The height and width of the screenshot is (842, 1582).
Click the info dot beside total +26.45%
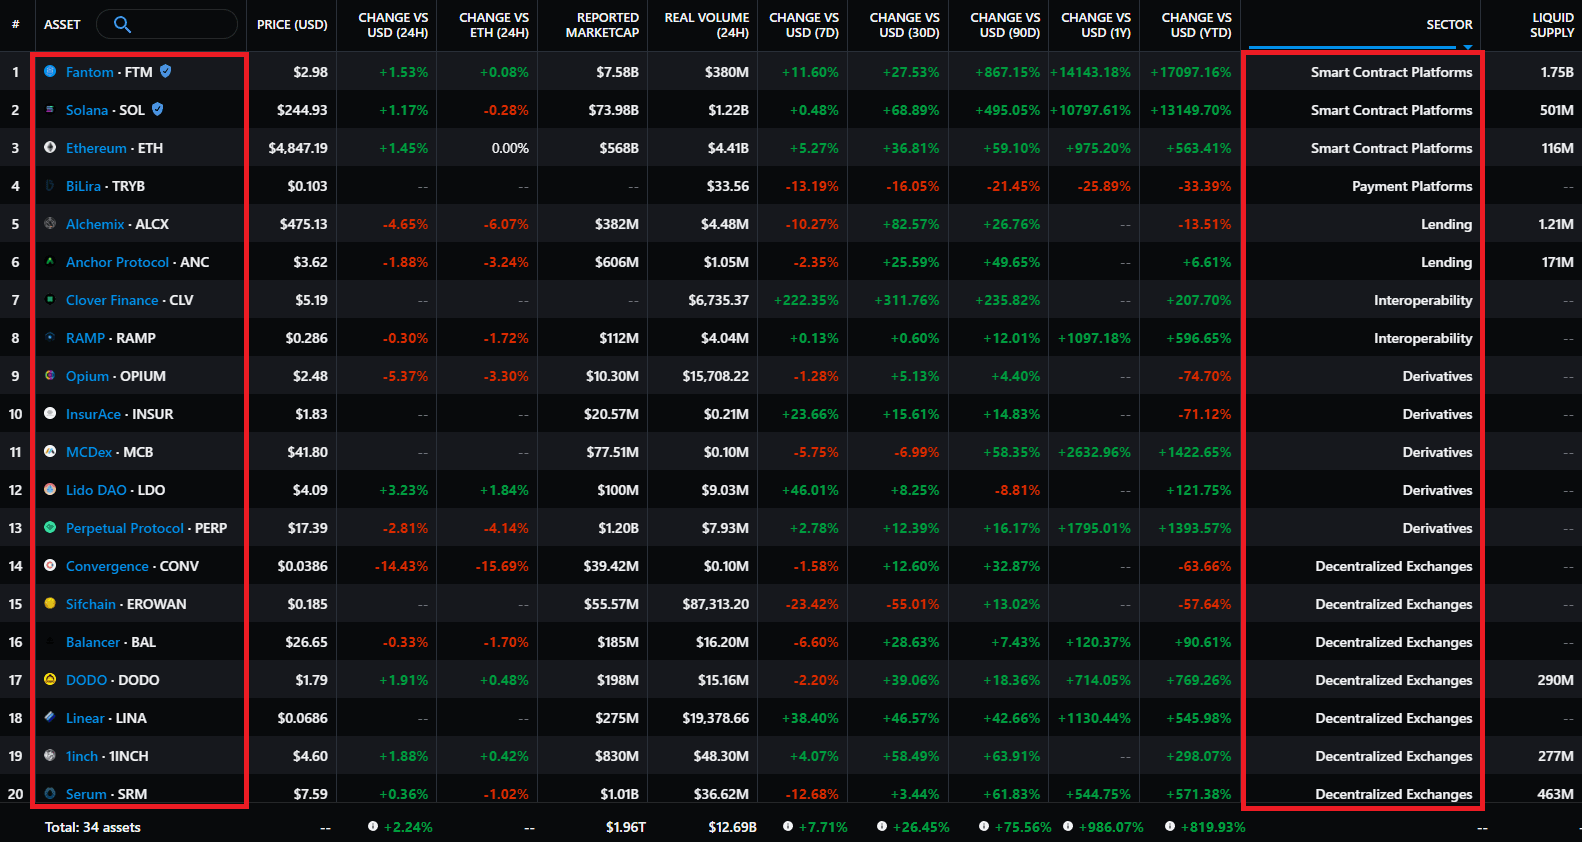(882, 827)
